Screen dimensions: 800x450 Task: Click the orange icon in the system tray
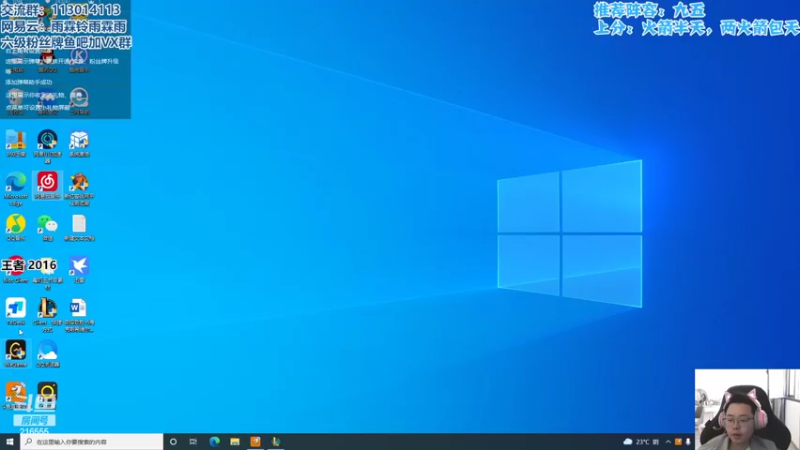coord(678,442)
